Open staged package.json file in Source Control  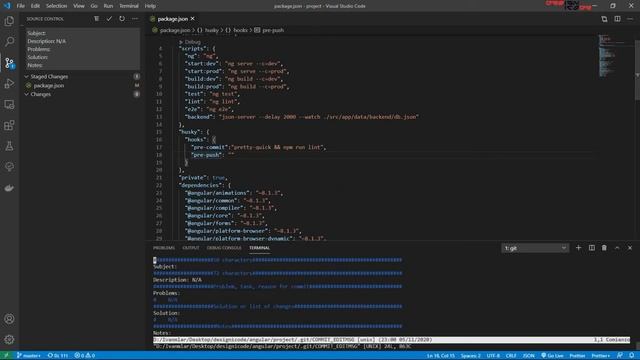click(49, 85)
